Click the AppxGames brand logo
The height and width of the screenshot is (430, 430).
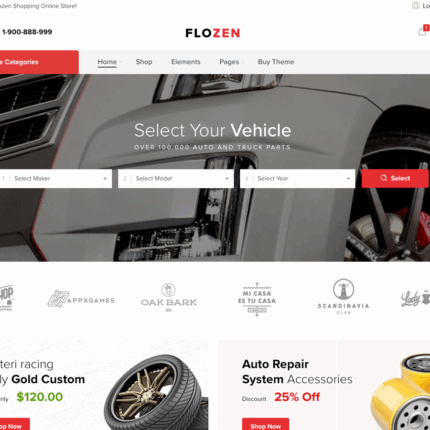pyautogui.click(x=81, y=299)
